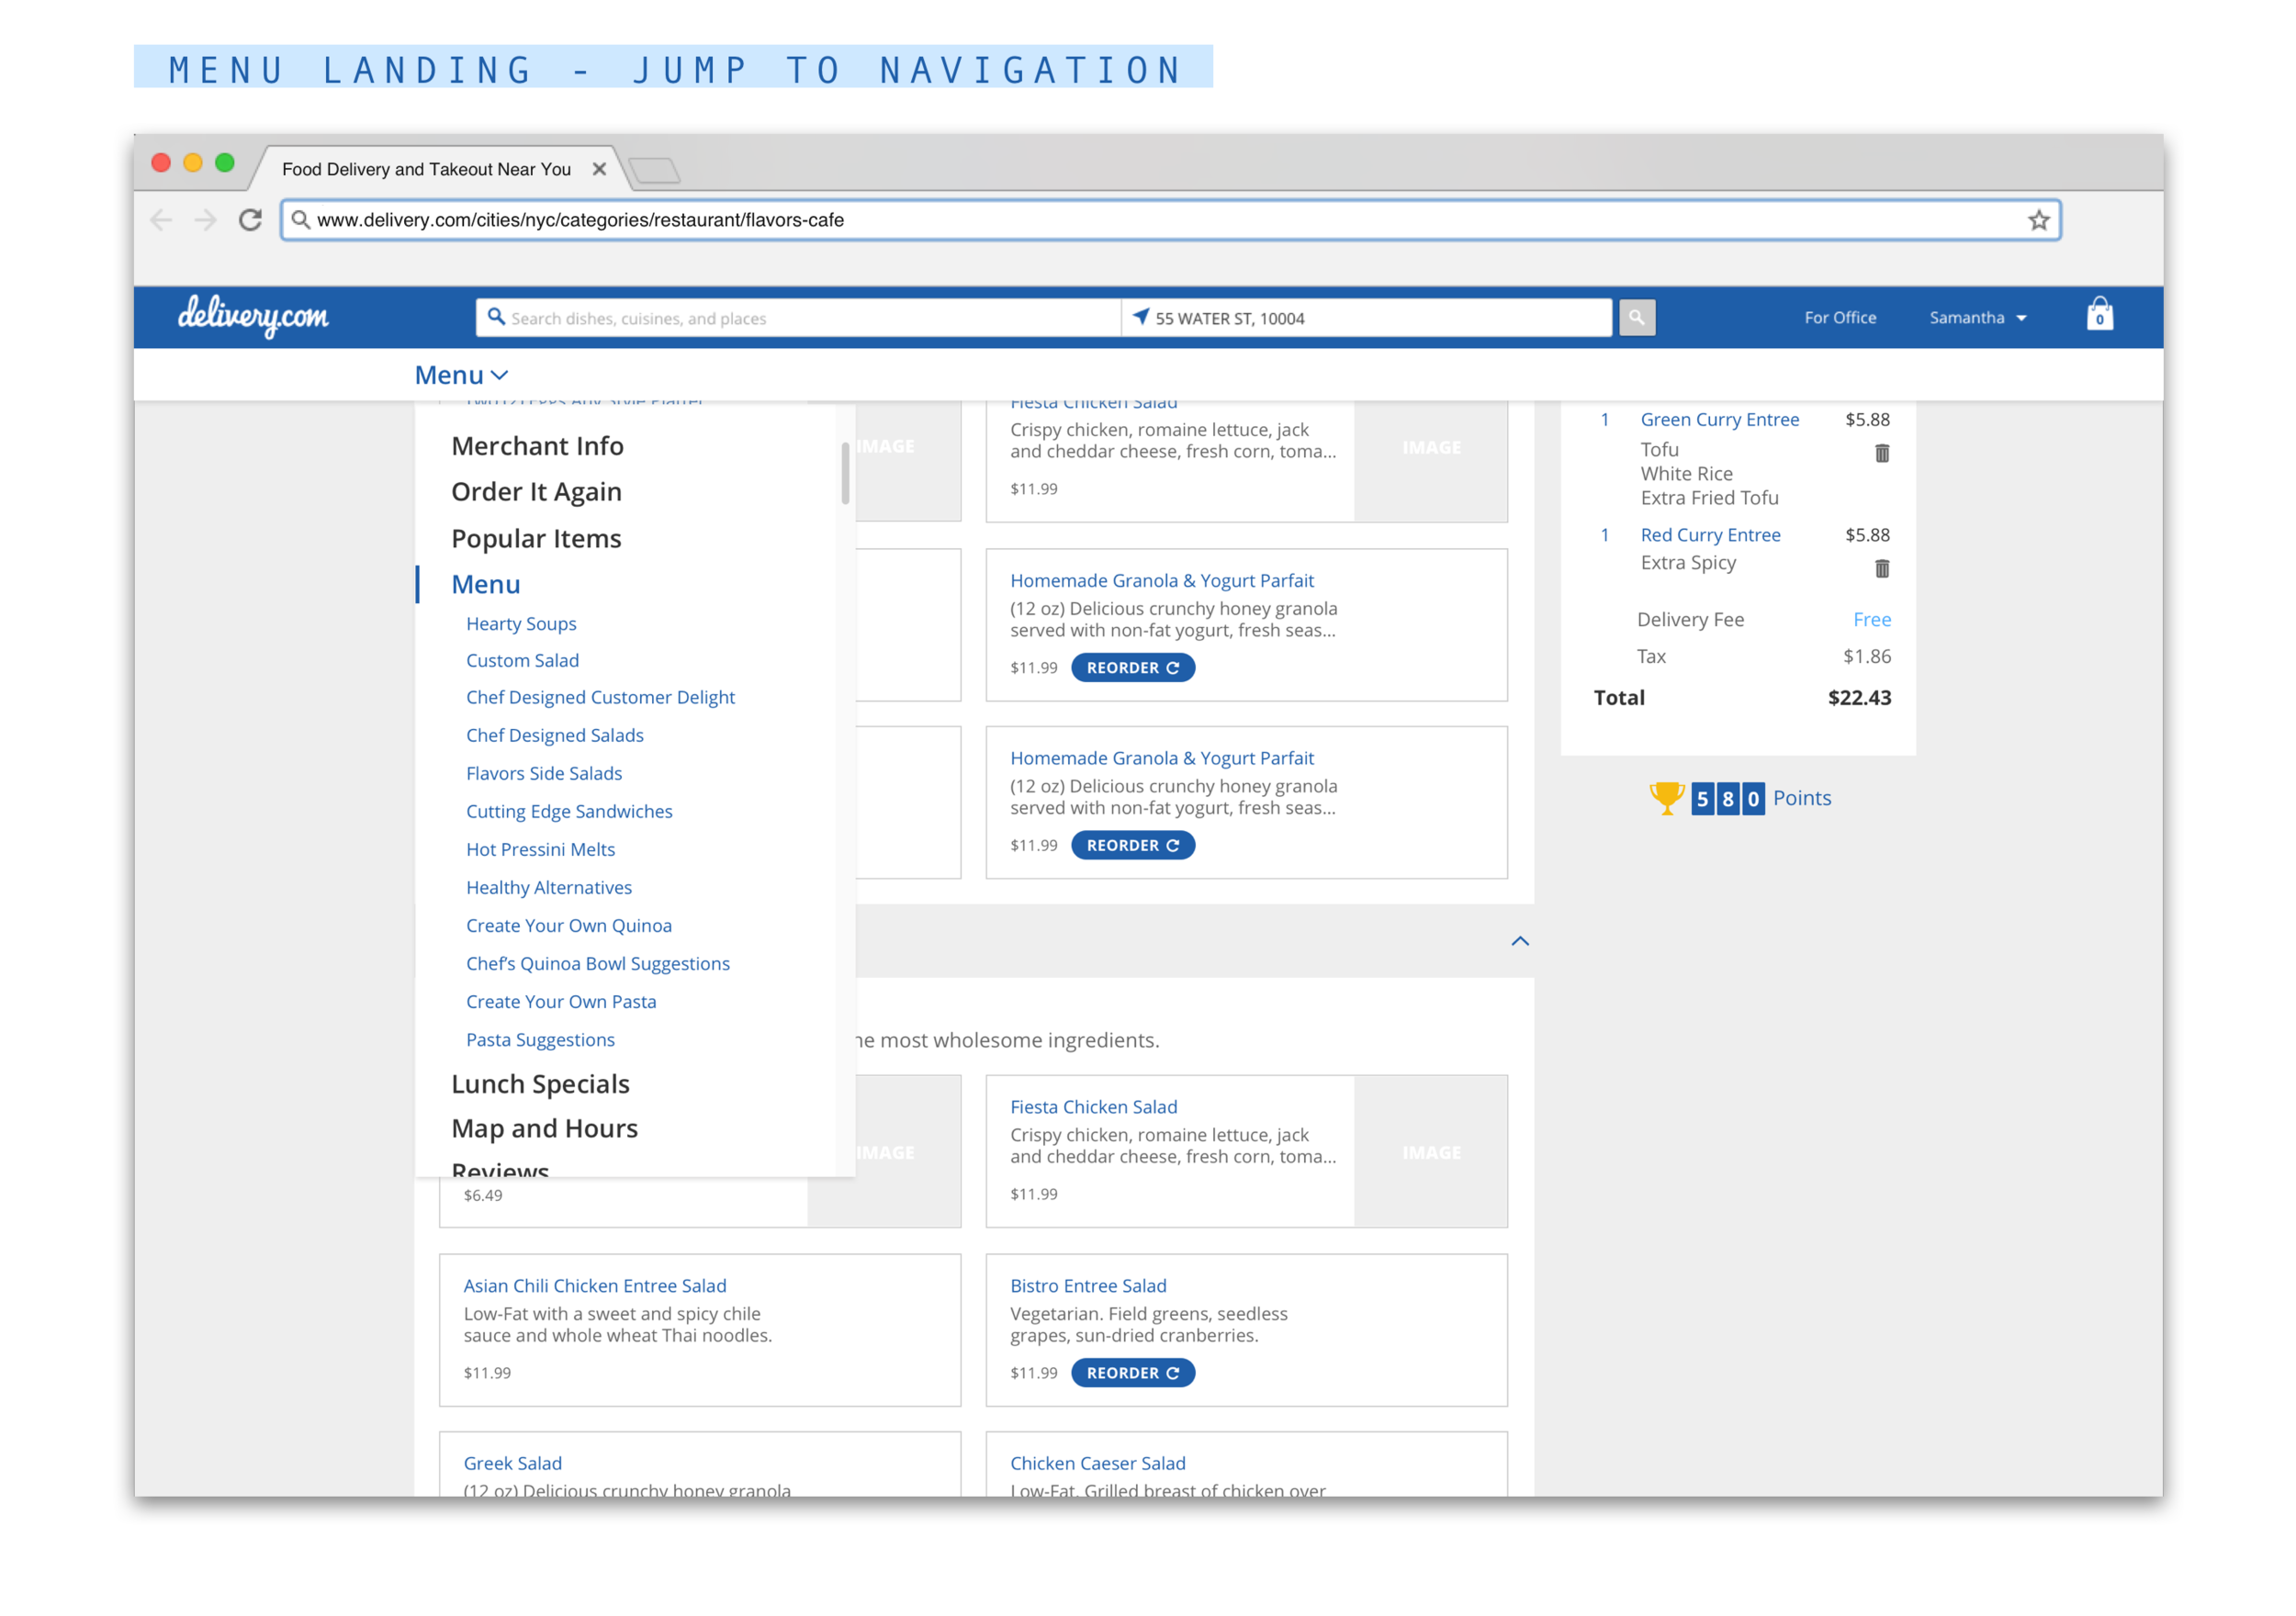
Task: Select Lunch Specials from the menu panel
Action: 540,1083
